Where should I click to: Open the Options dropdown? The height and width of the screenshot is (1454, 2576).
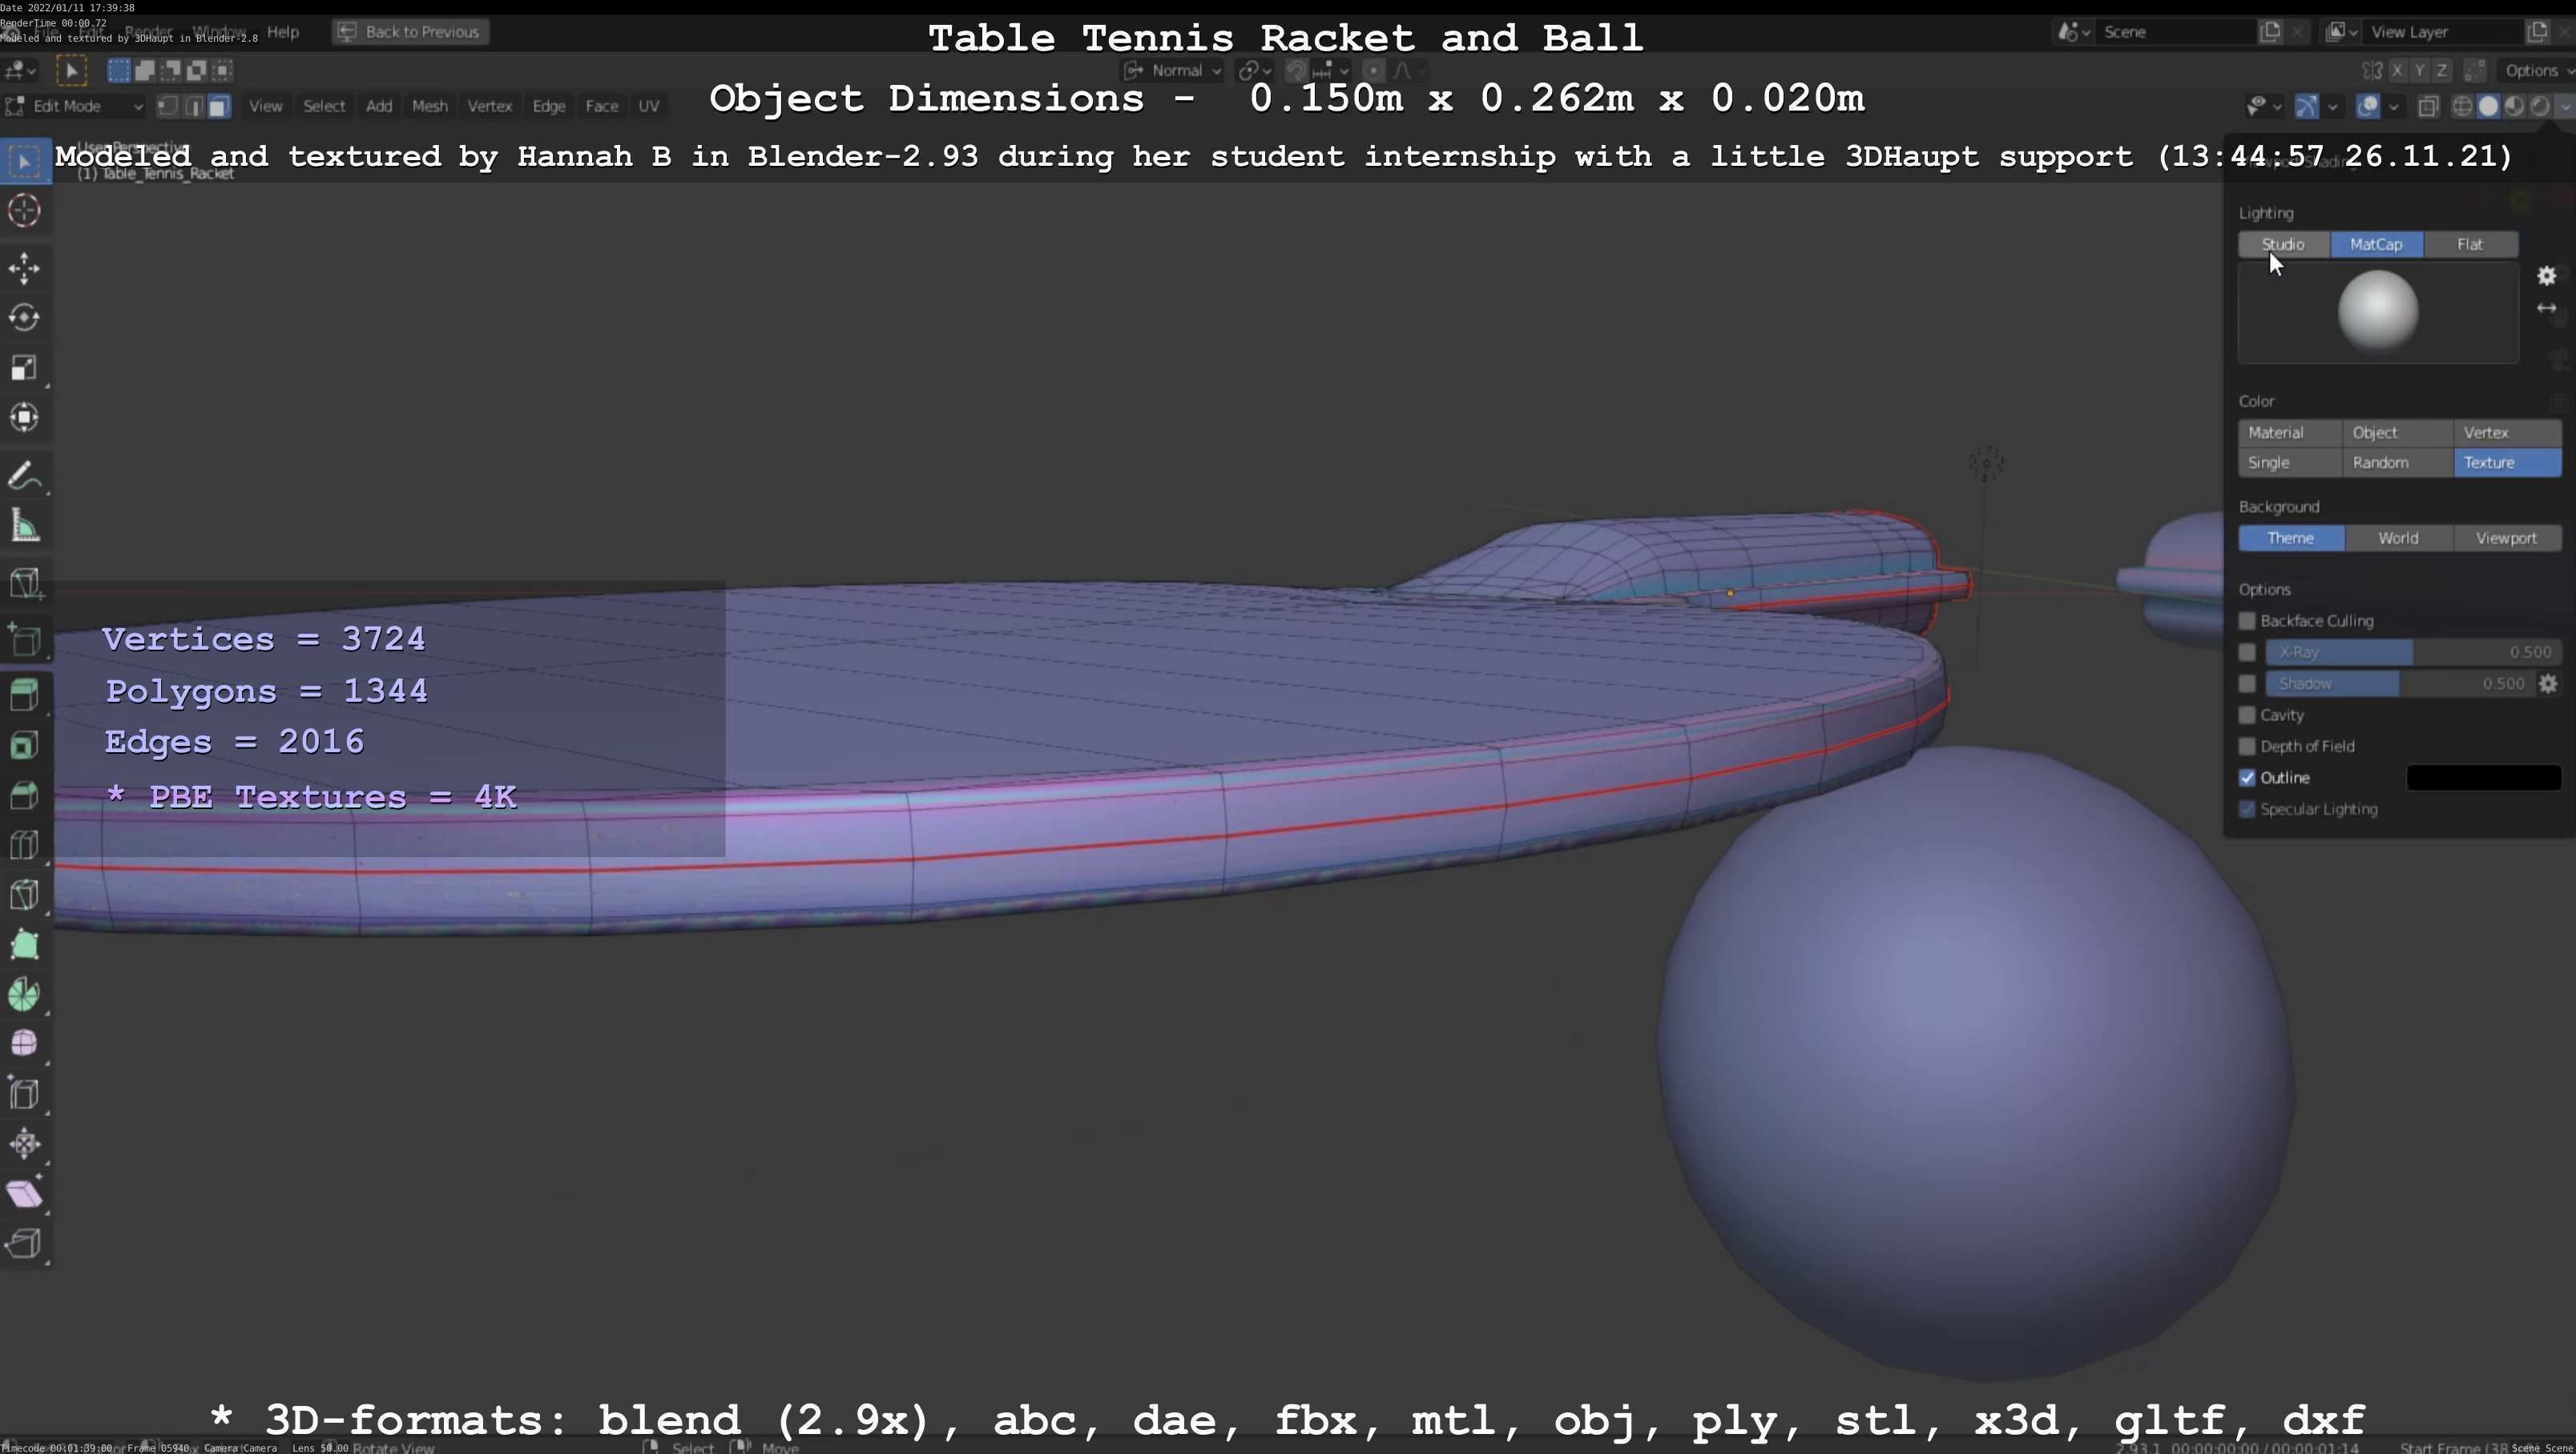tap(2535, 71)
